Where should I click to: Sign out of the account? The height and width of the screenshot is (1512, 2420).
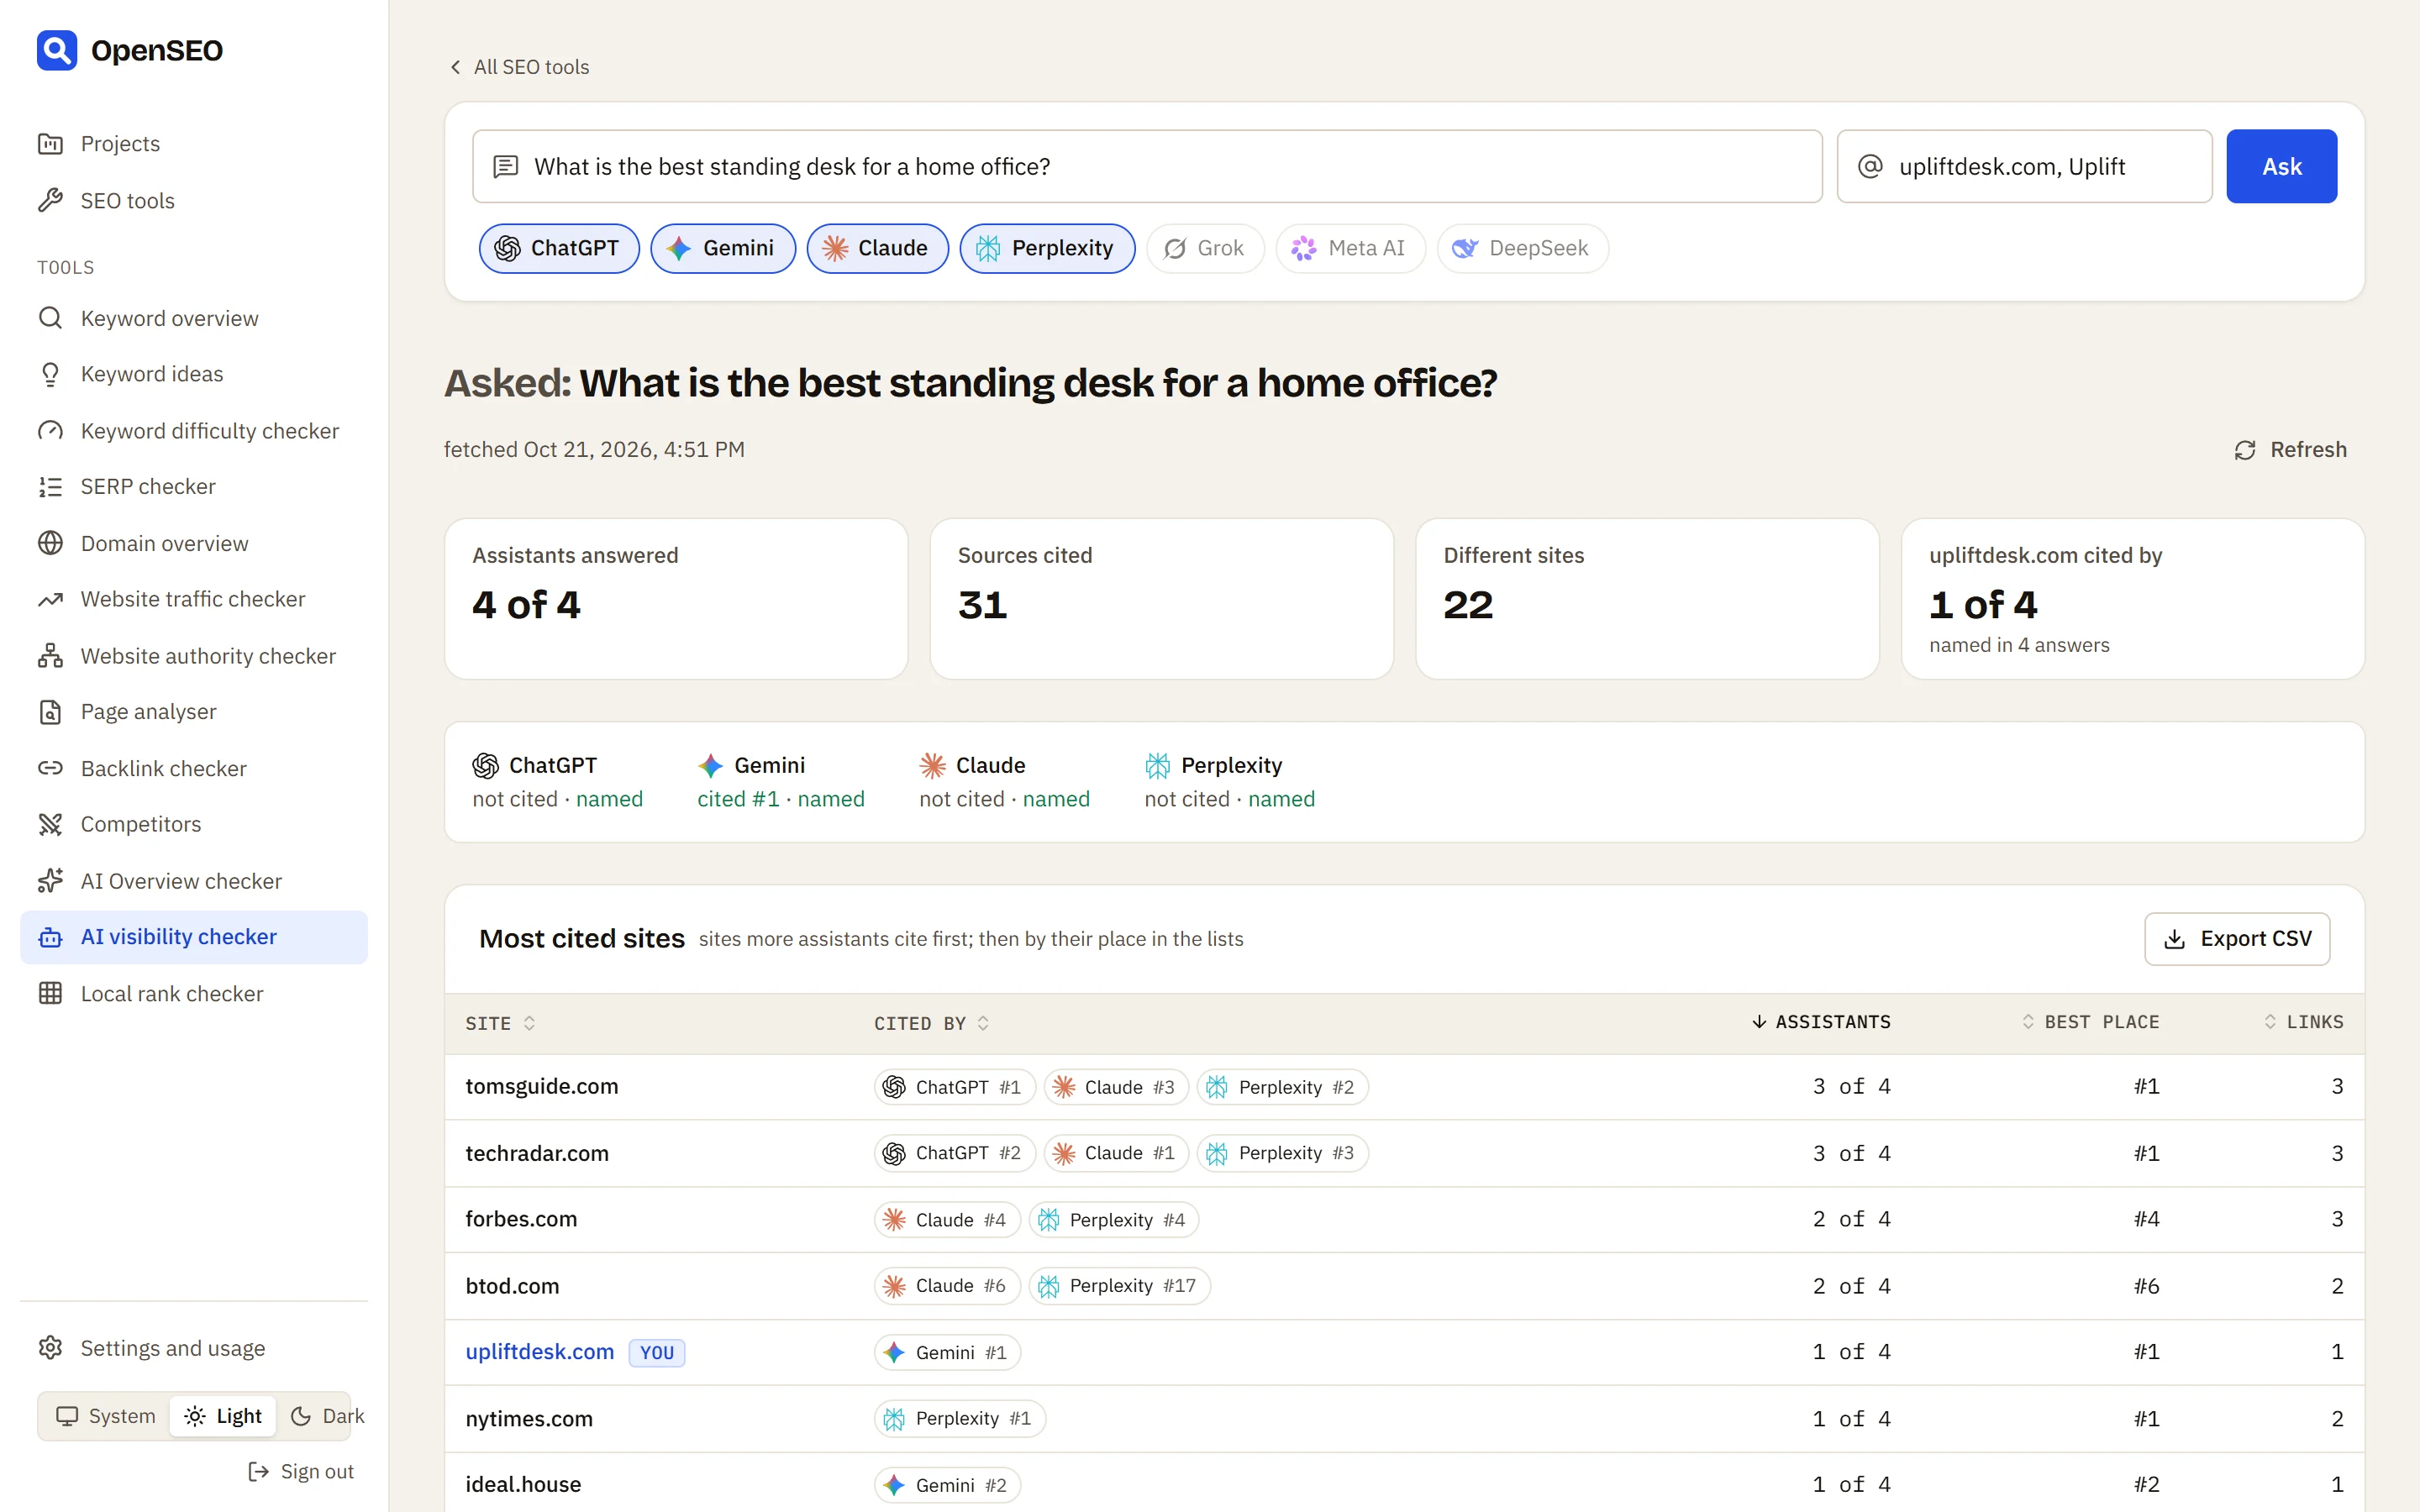click(301, 1471)
